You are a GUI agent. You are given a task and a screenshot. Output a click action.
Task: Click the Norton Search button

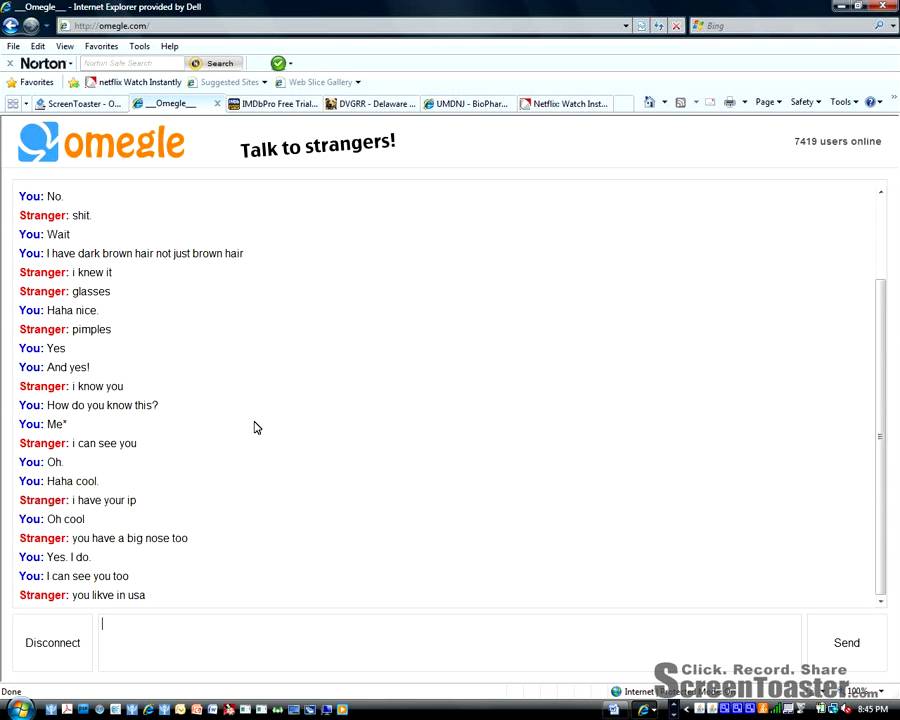coord(214,63)
